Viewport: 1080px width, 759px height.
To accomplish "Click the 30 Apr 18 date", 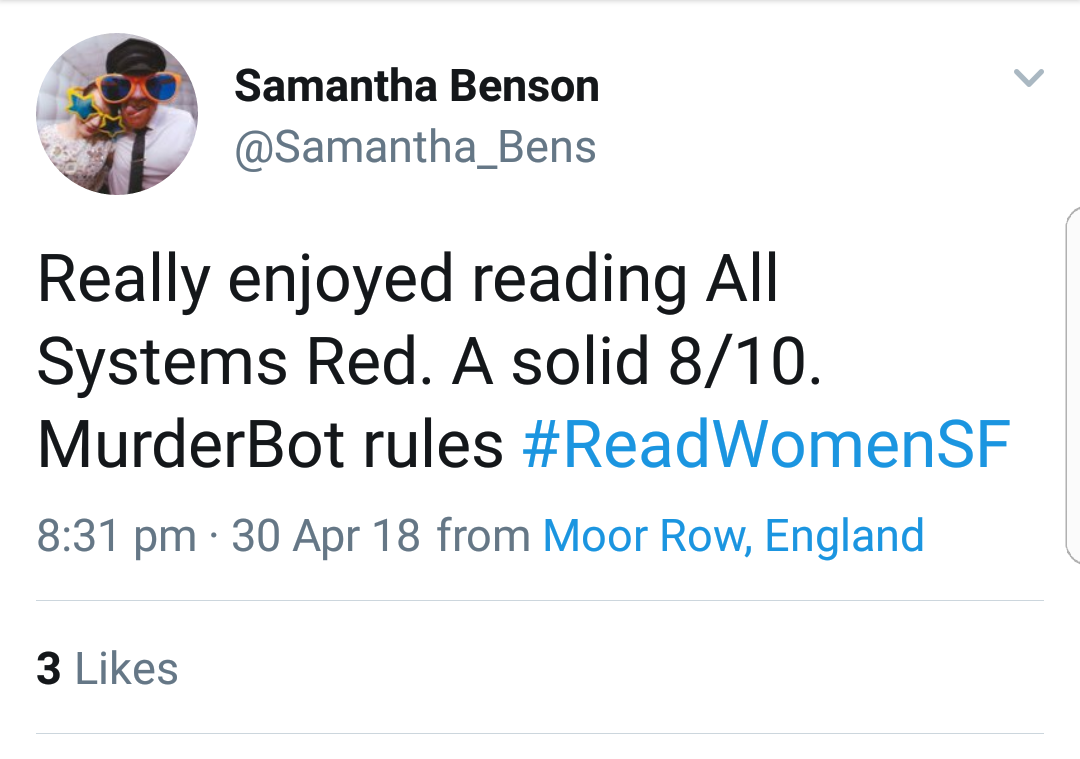I will tap(326, 536).
